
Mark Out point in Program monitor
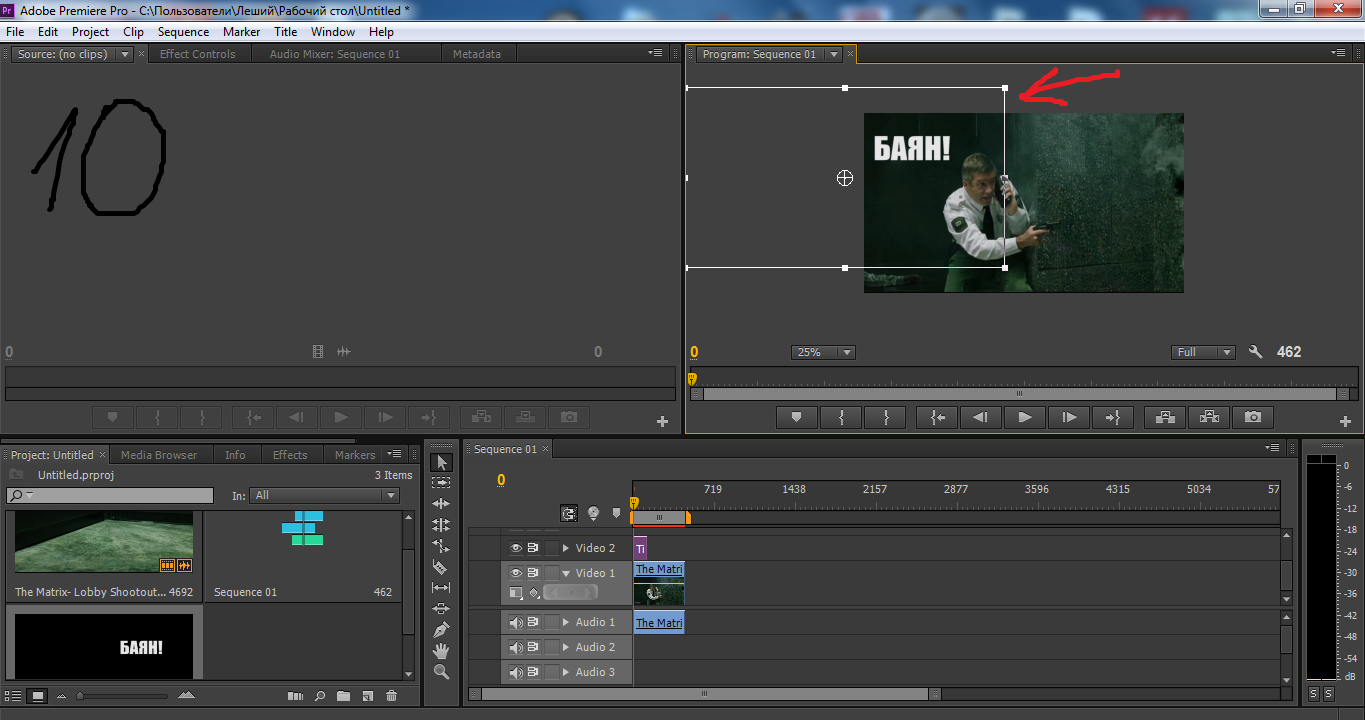point(885,417)
